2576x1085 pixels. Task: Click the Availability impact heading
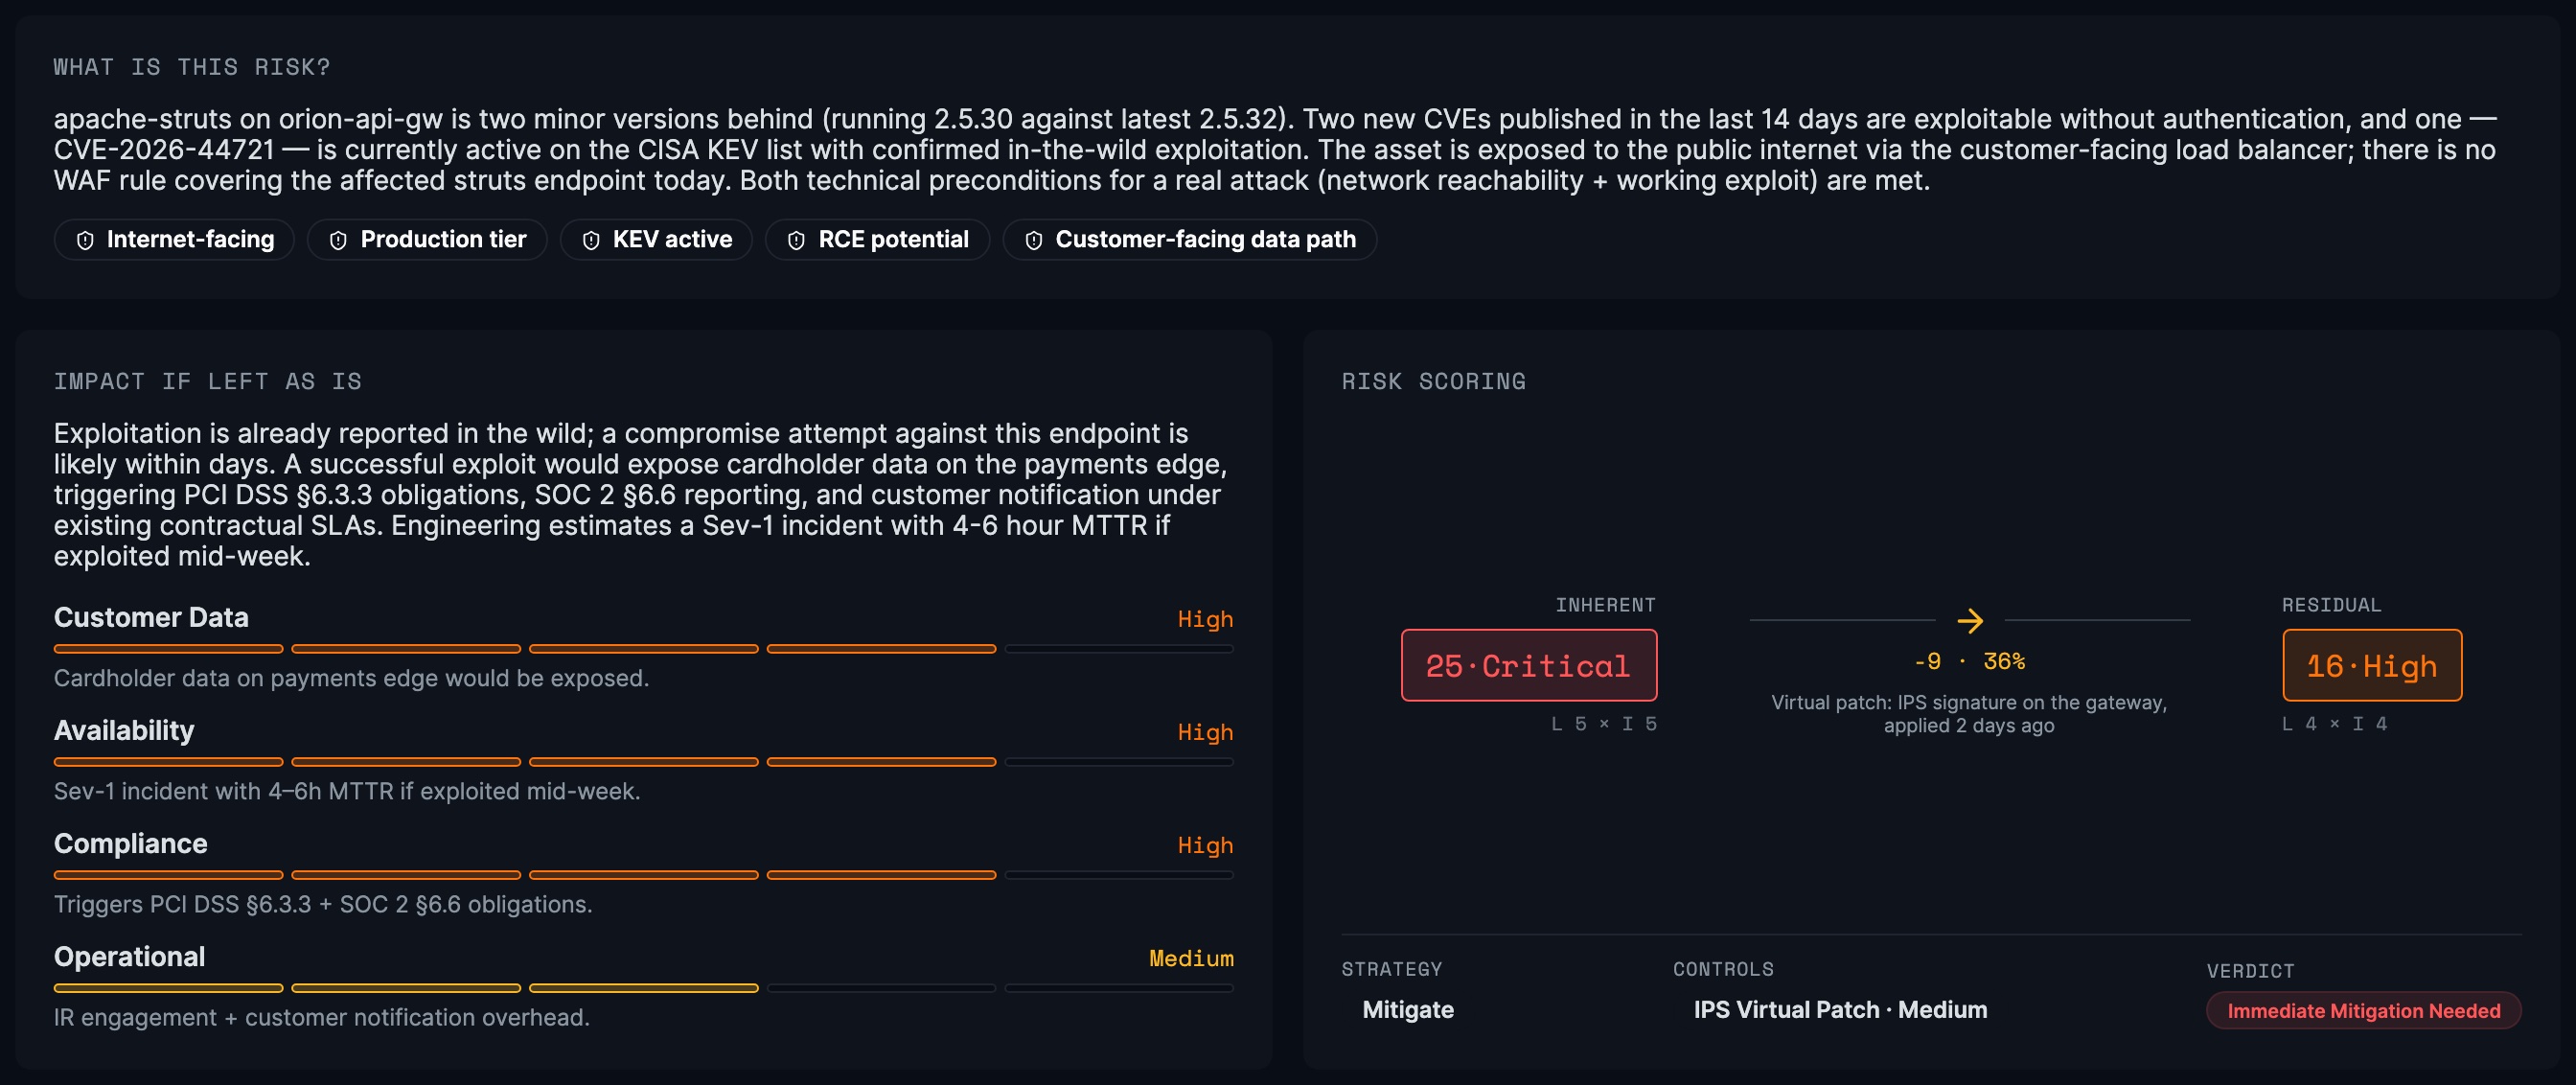coord(124,731)
